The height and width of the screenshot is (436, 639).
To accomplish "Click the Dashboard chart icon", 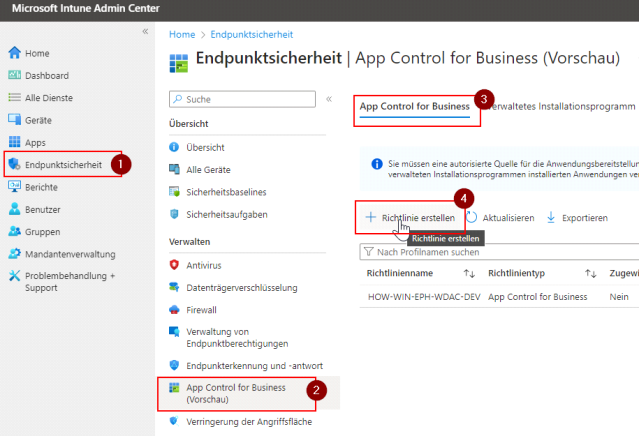I will [x=14, y=75].
